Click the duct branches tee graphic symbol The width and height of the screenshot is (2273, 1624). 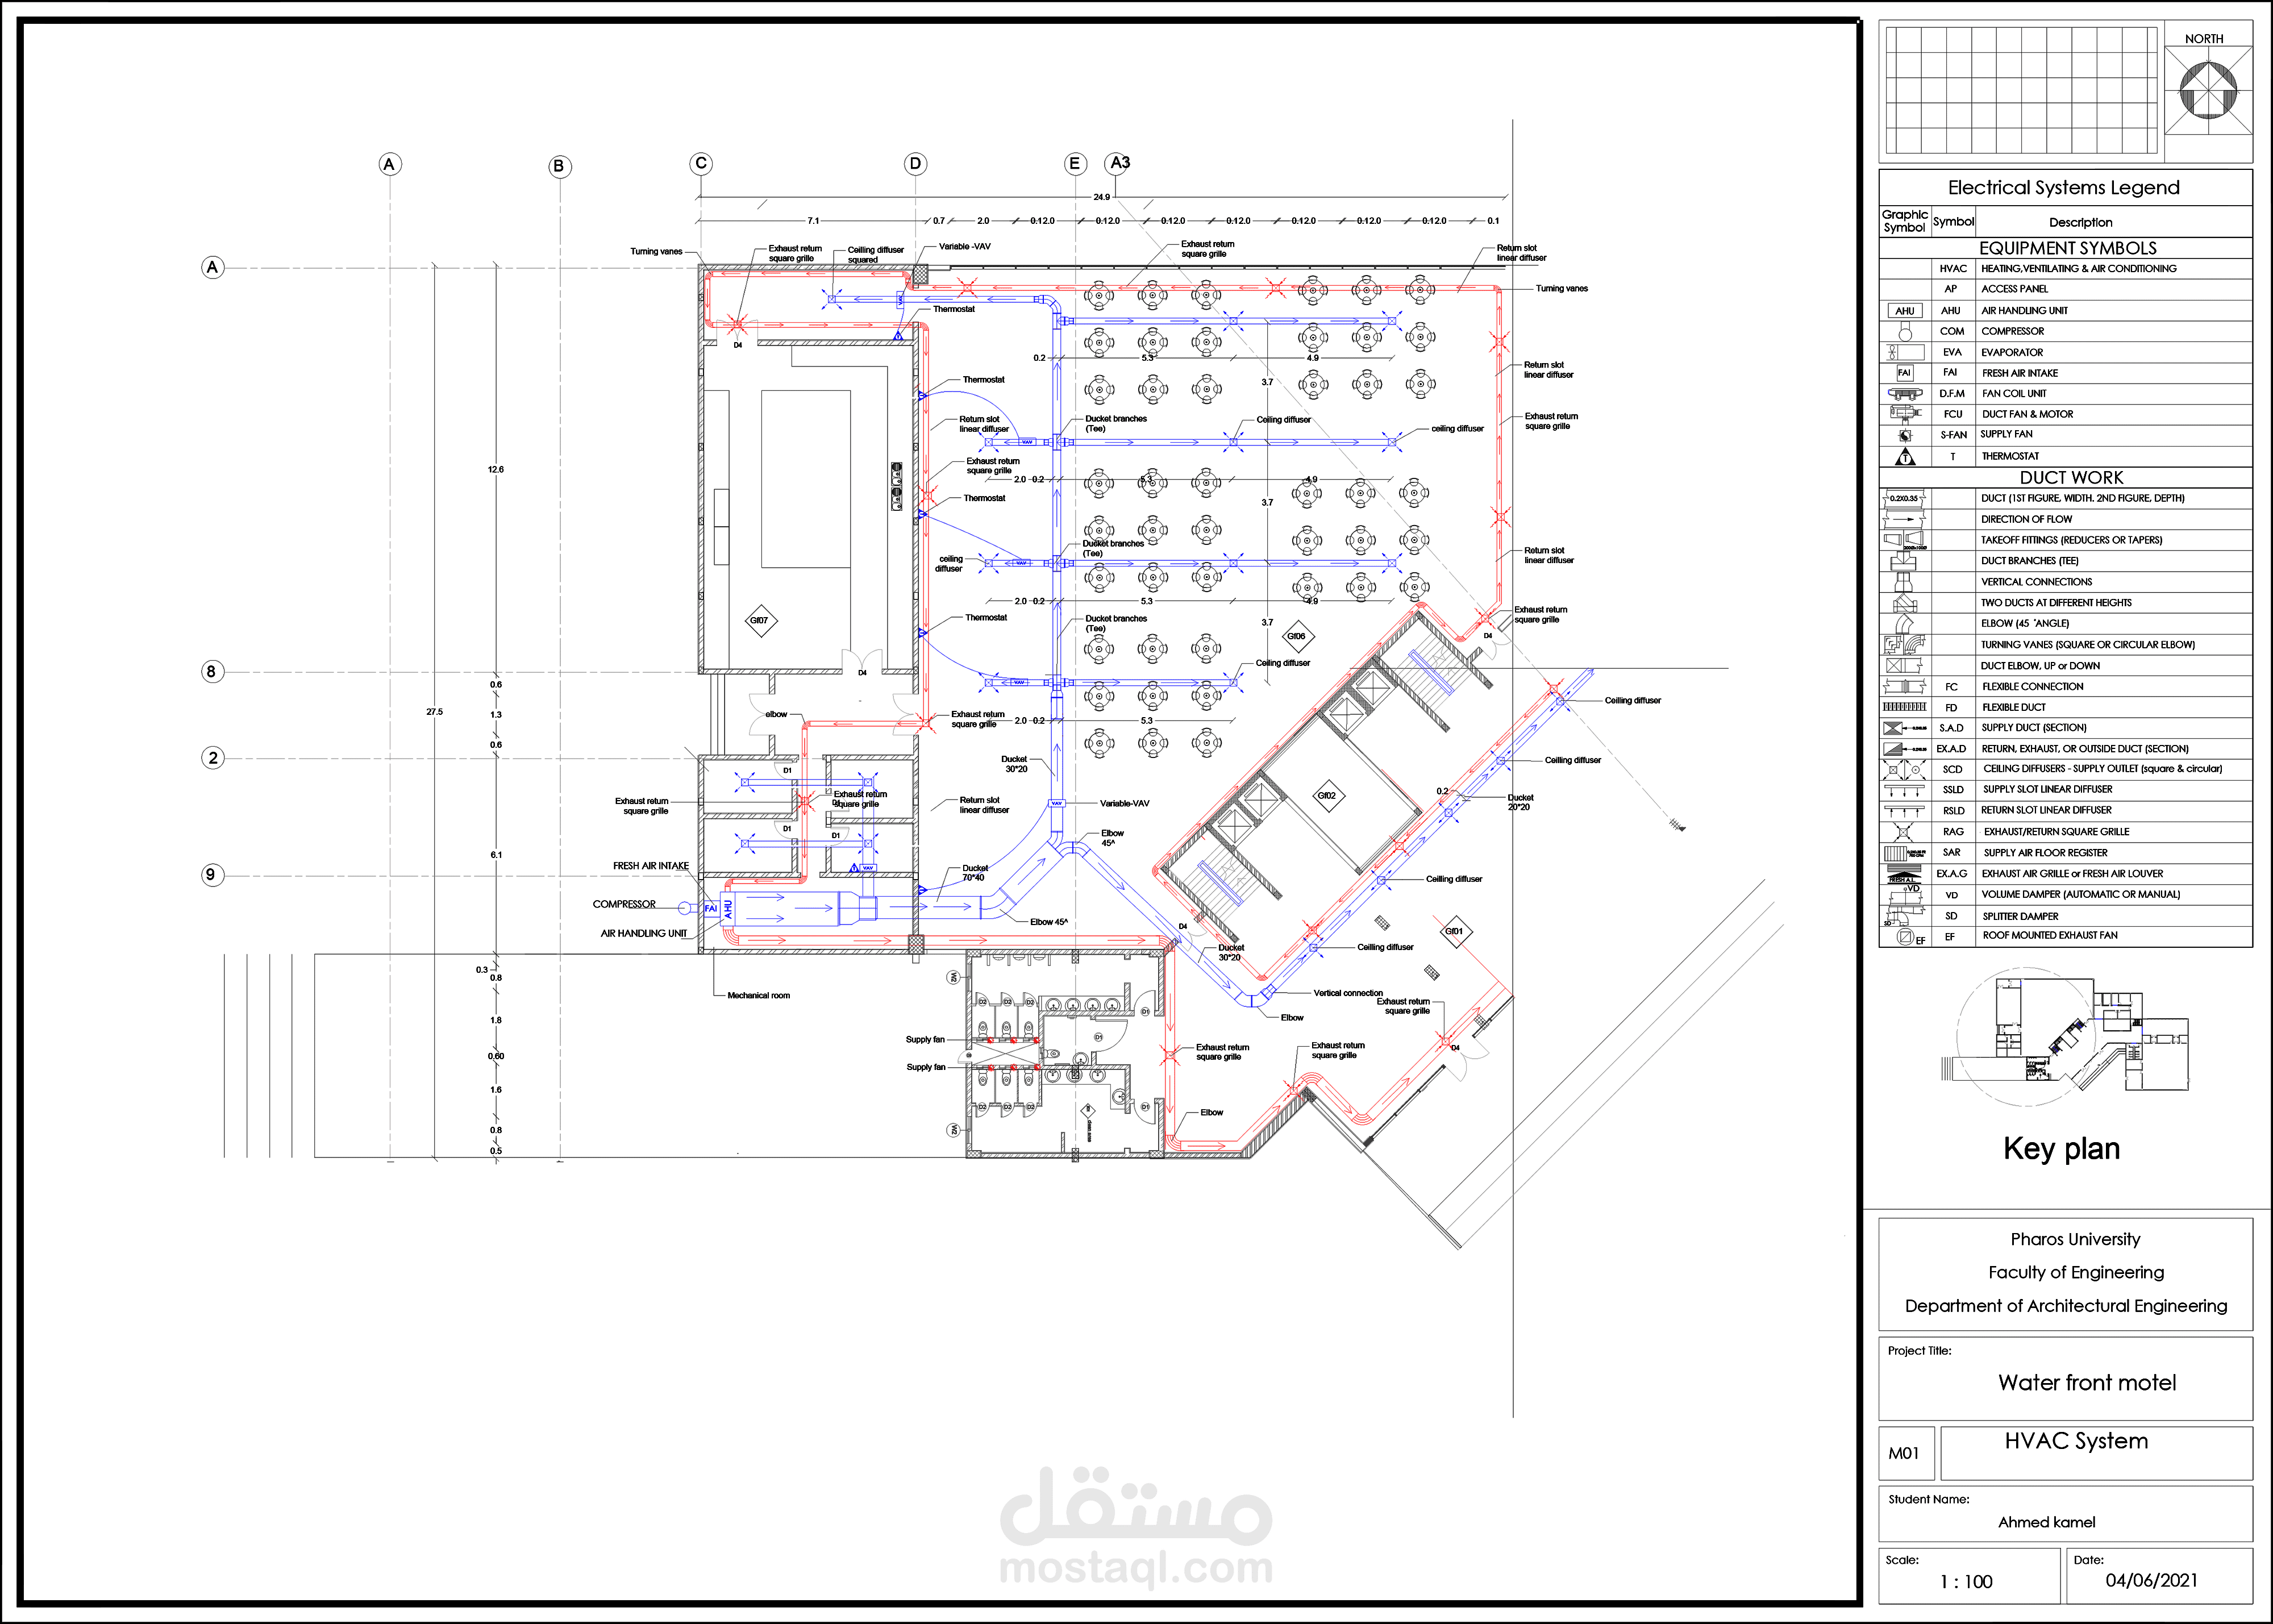coord(1904,561)
